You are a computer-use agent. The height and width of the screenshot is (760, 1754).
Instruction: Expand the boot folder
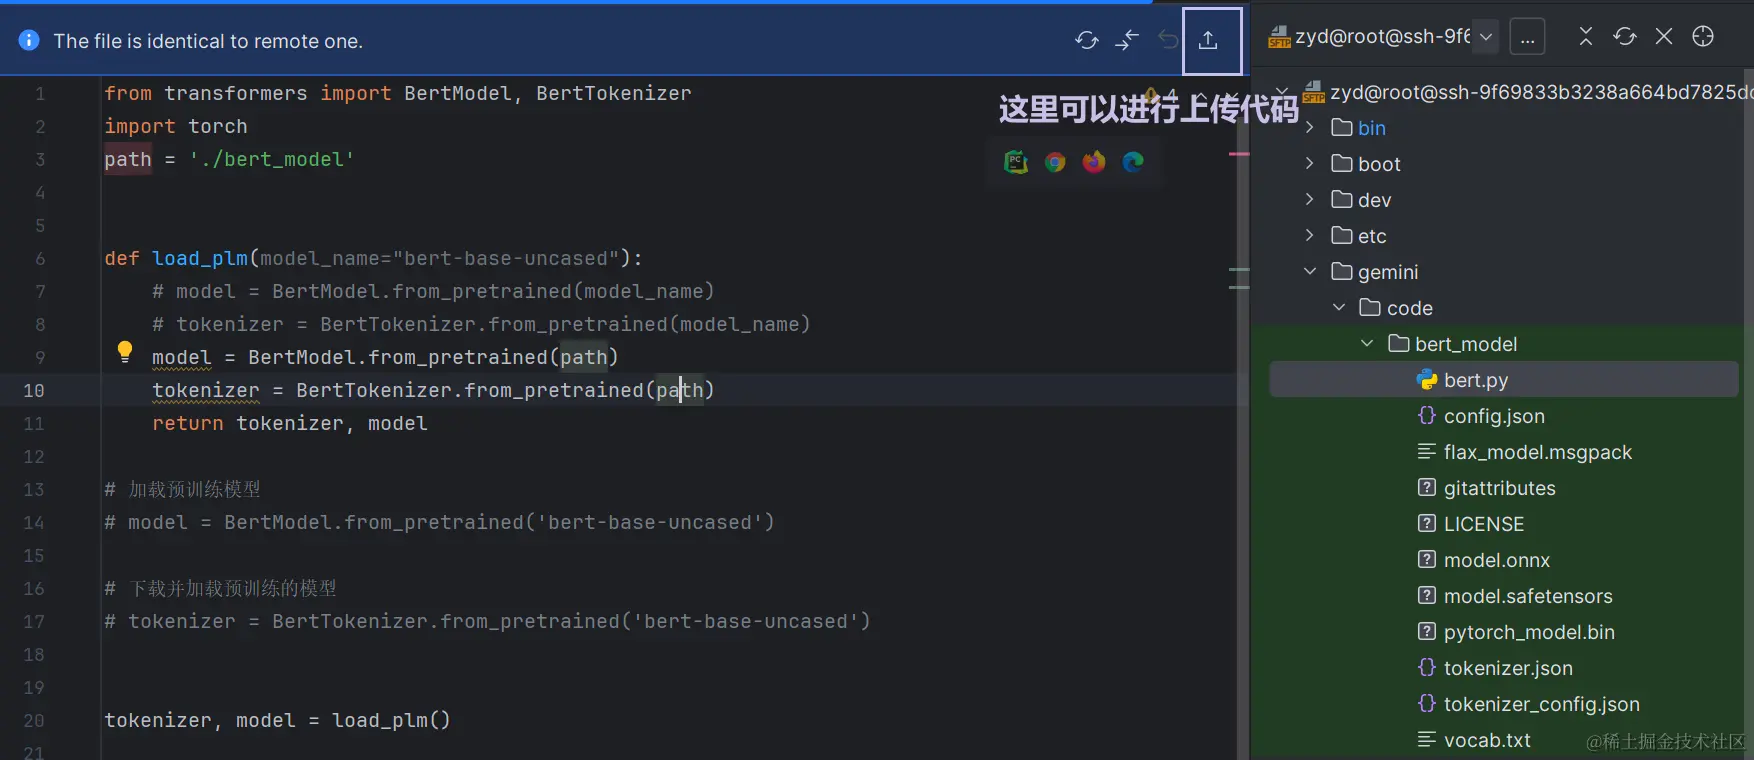coord(1310,164)
